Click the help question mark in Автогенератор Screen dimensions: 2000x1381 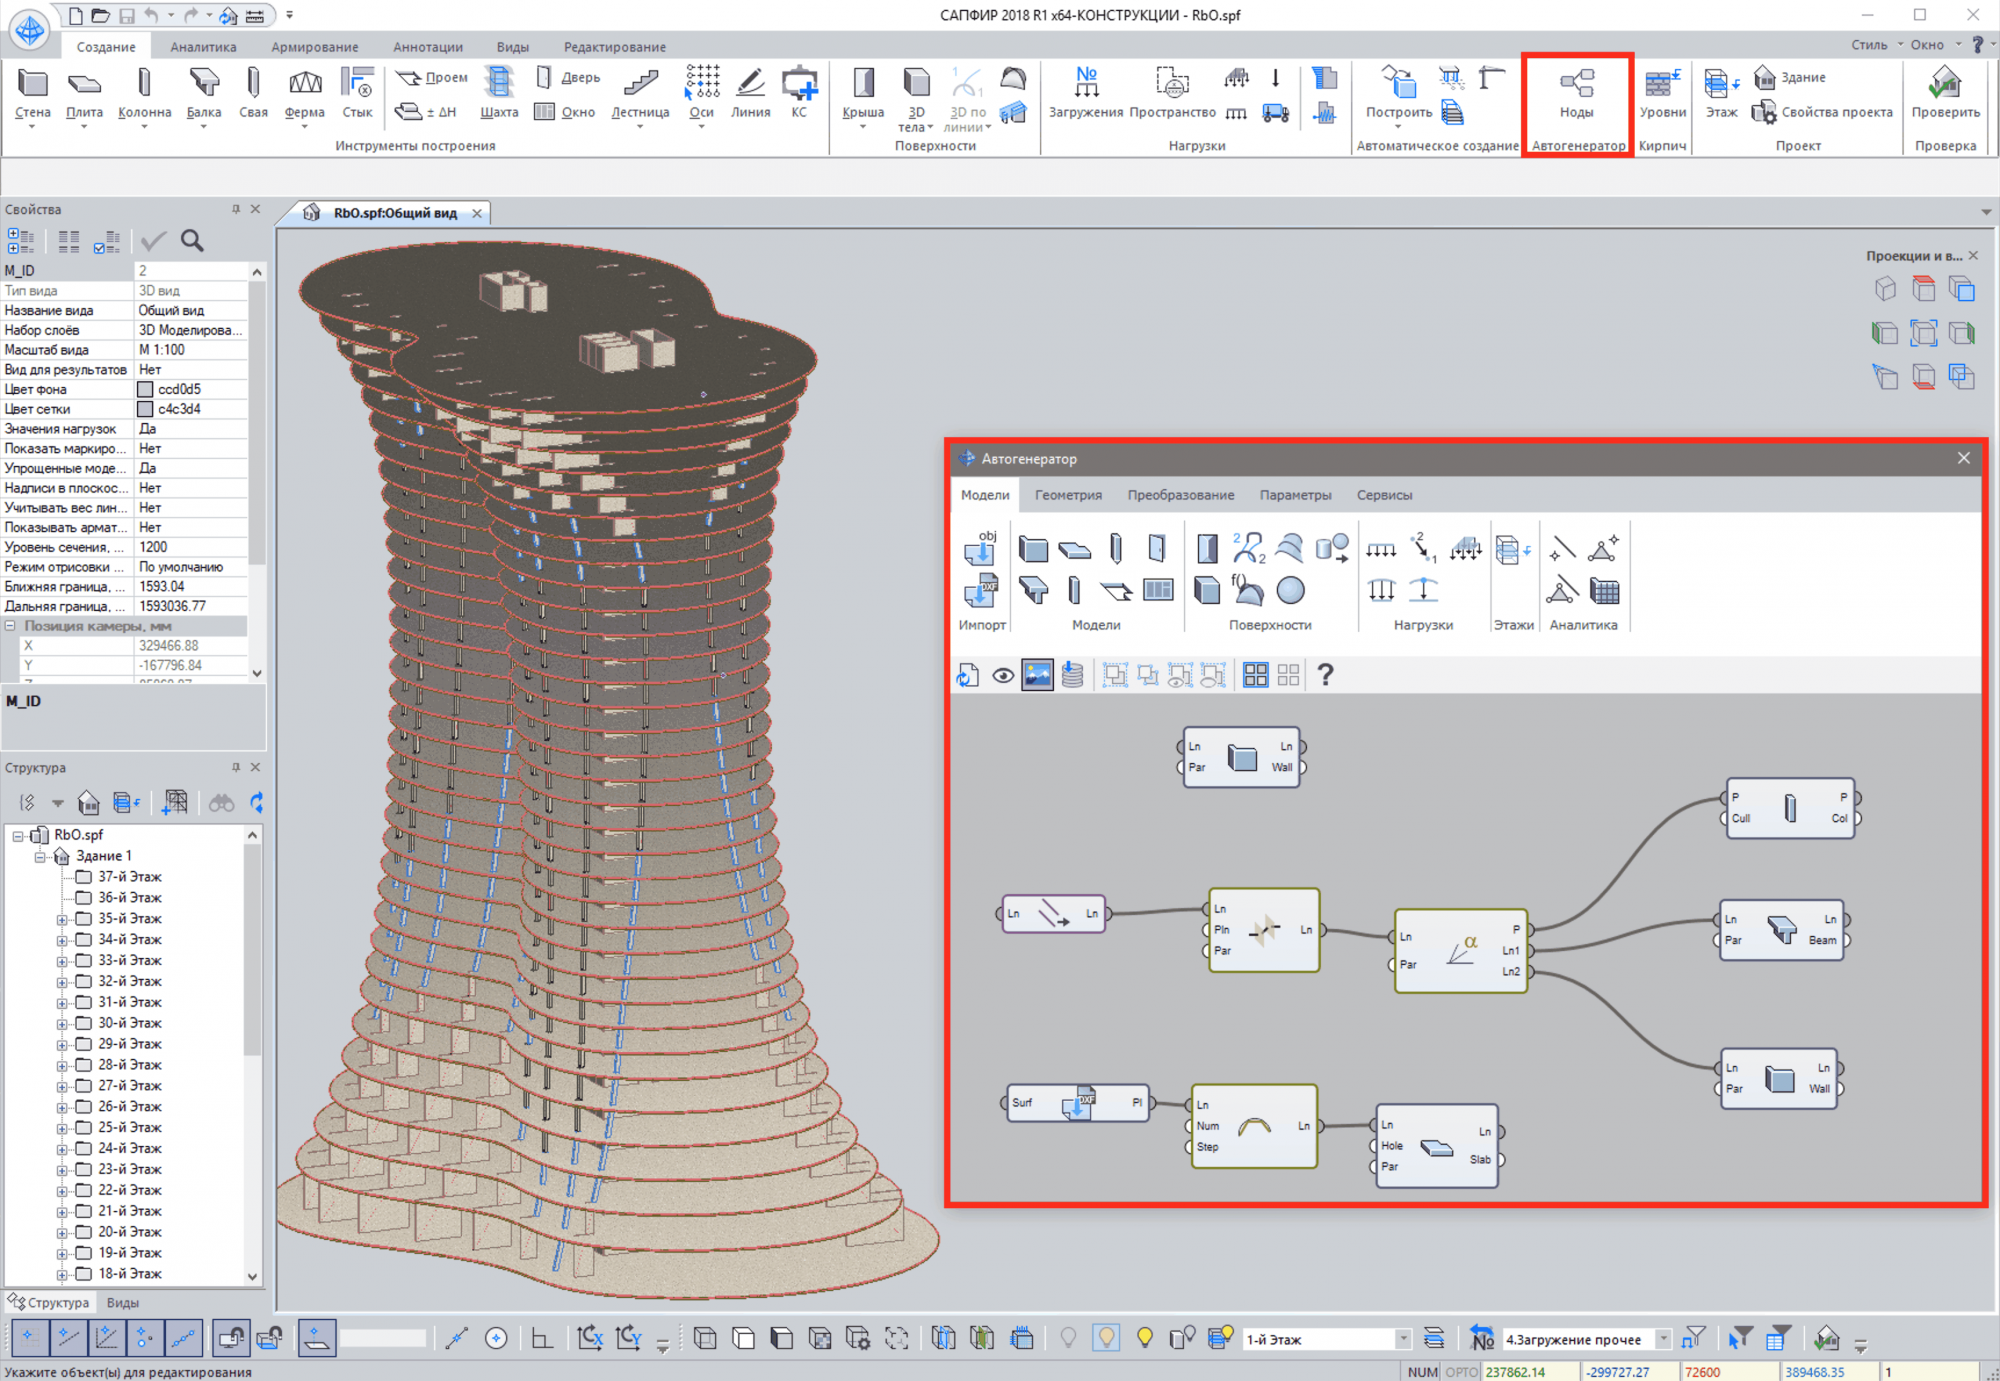click(1325, 675)
